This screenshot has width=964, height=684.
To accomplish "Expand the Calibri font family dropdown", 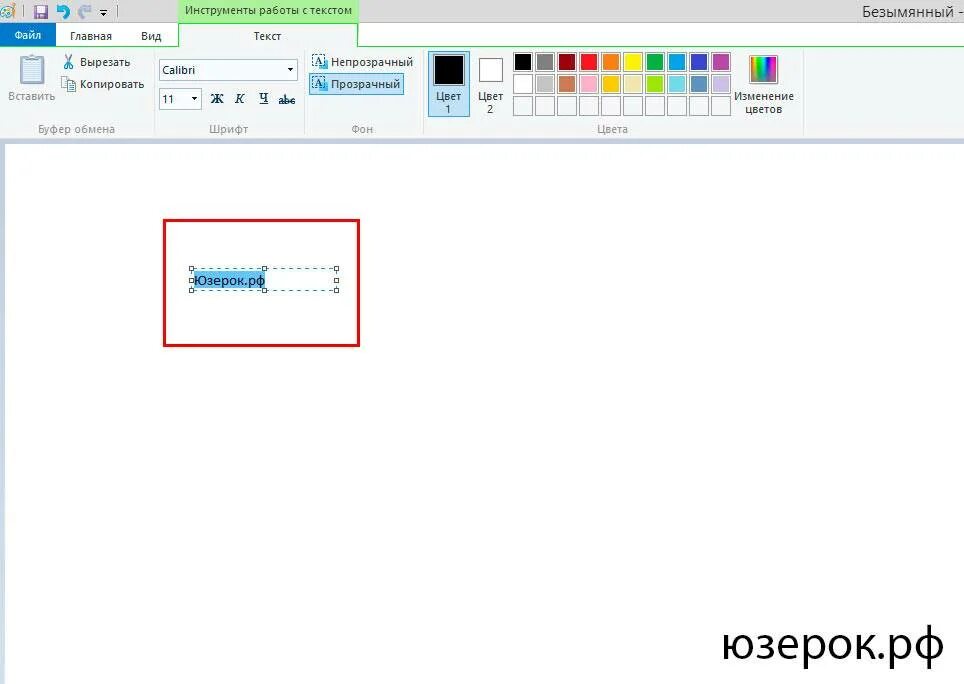I will coord(290,69).
